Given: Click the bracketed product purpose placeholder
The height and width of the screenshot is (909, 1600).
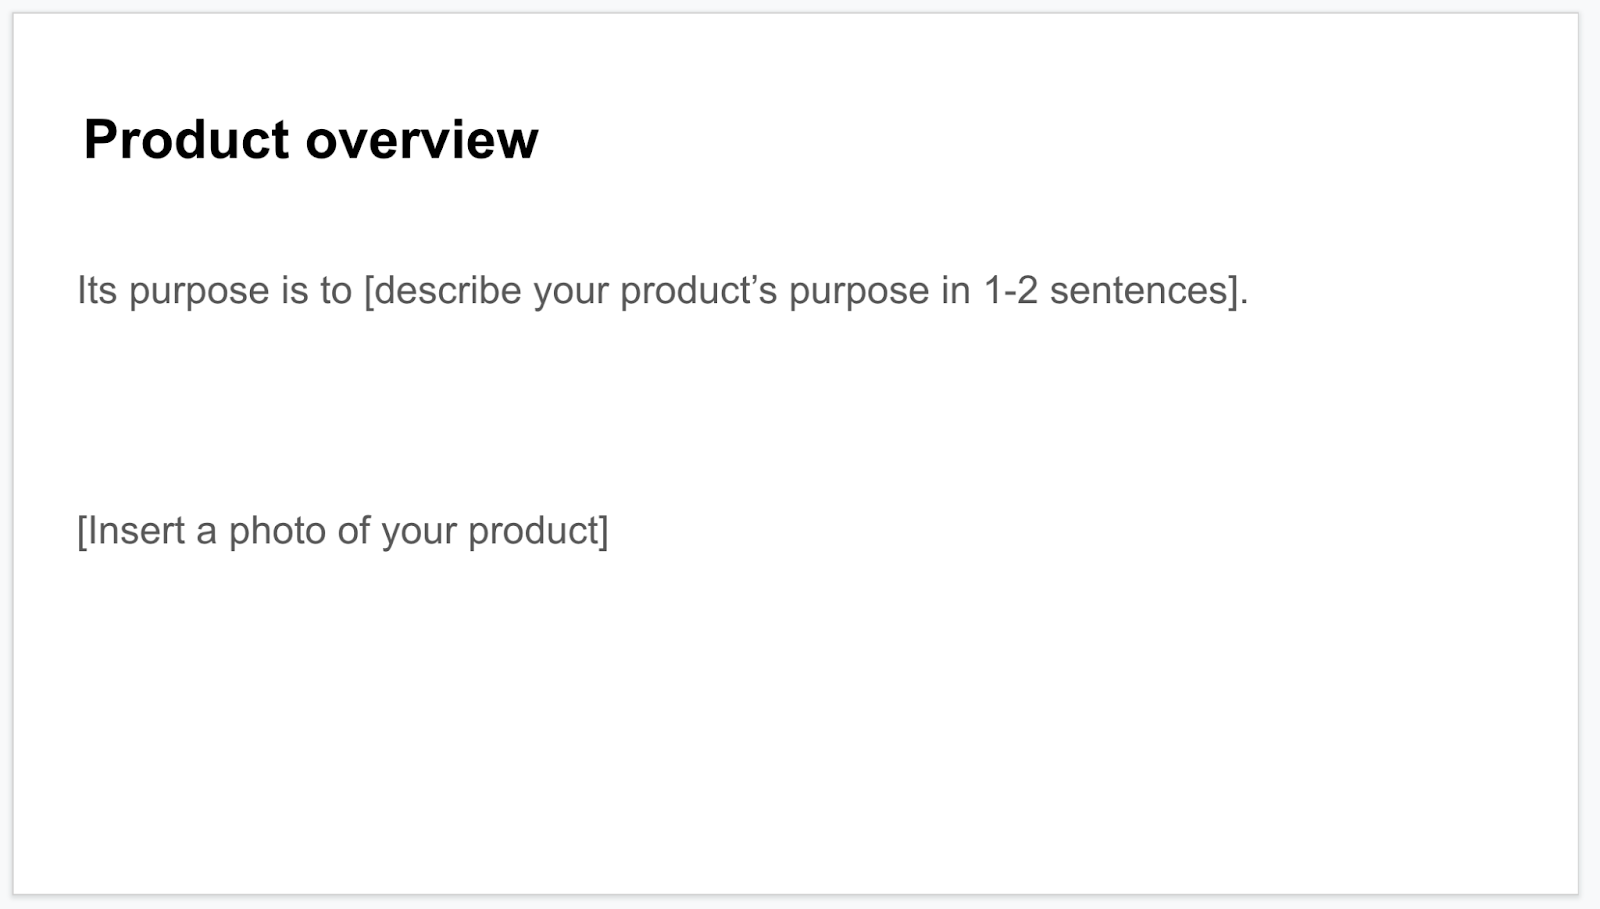Looking at the screenshot, I should 804,291.
